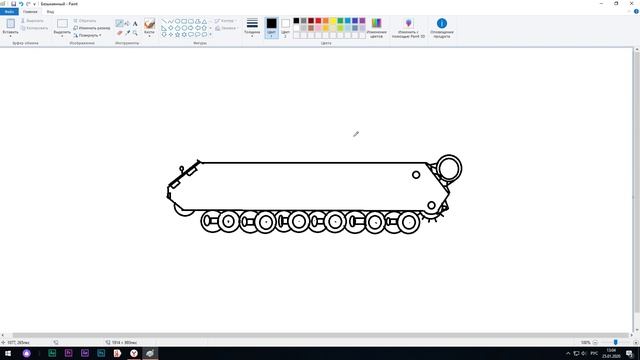
Task: Click Save icon in quick access toolbar
Action: [x=13, y=4]
